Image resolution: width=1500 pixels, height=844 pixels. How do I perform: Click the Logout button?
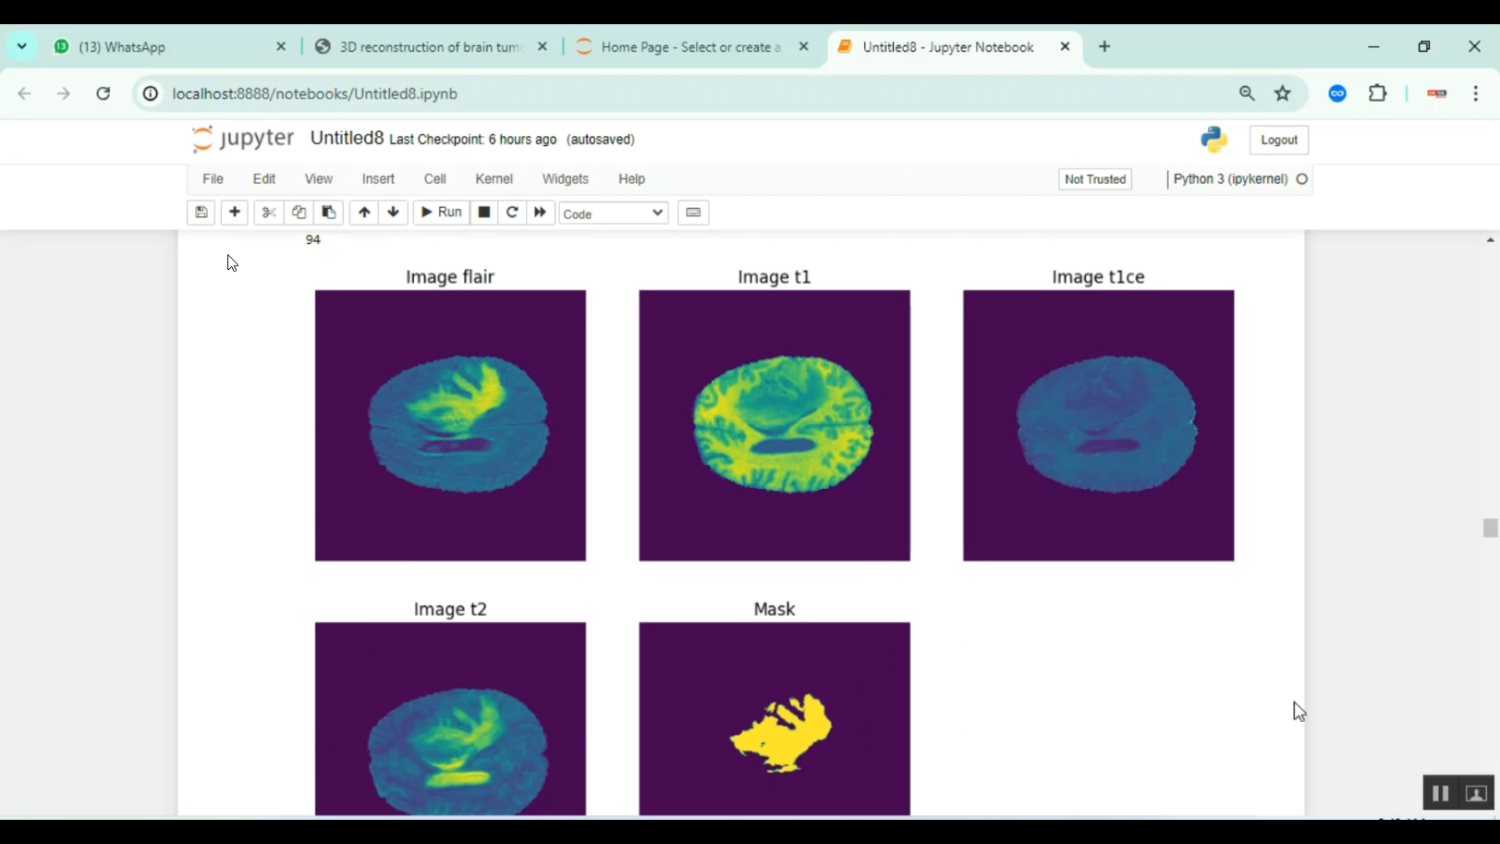[1278, 139]
